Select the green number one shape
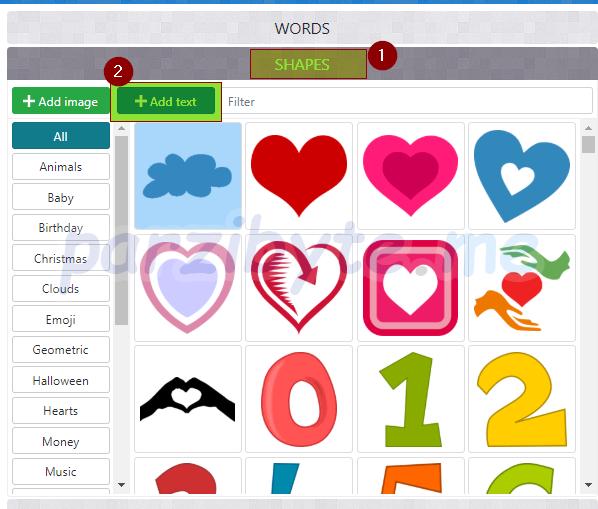This screenshot has width=598, height=509. click(x=411, y=399)
